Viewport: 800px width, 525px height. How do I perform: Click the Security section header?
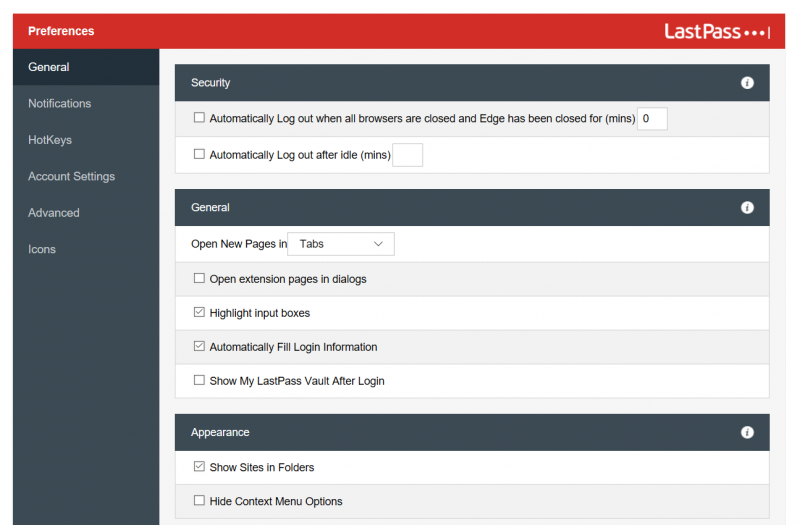[472, 83]
